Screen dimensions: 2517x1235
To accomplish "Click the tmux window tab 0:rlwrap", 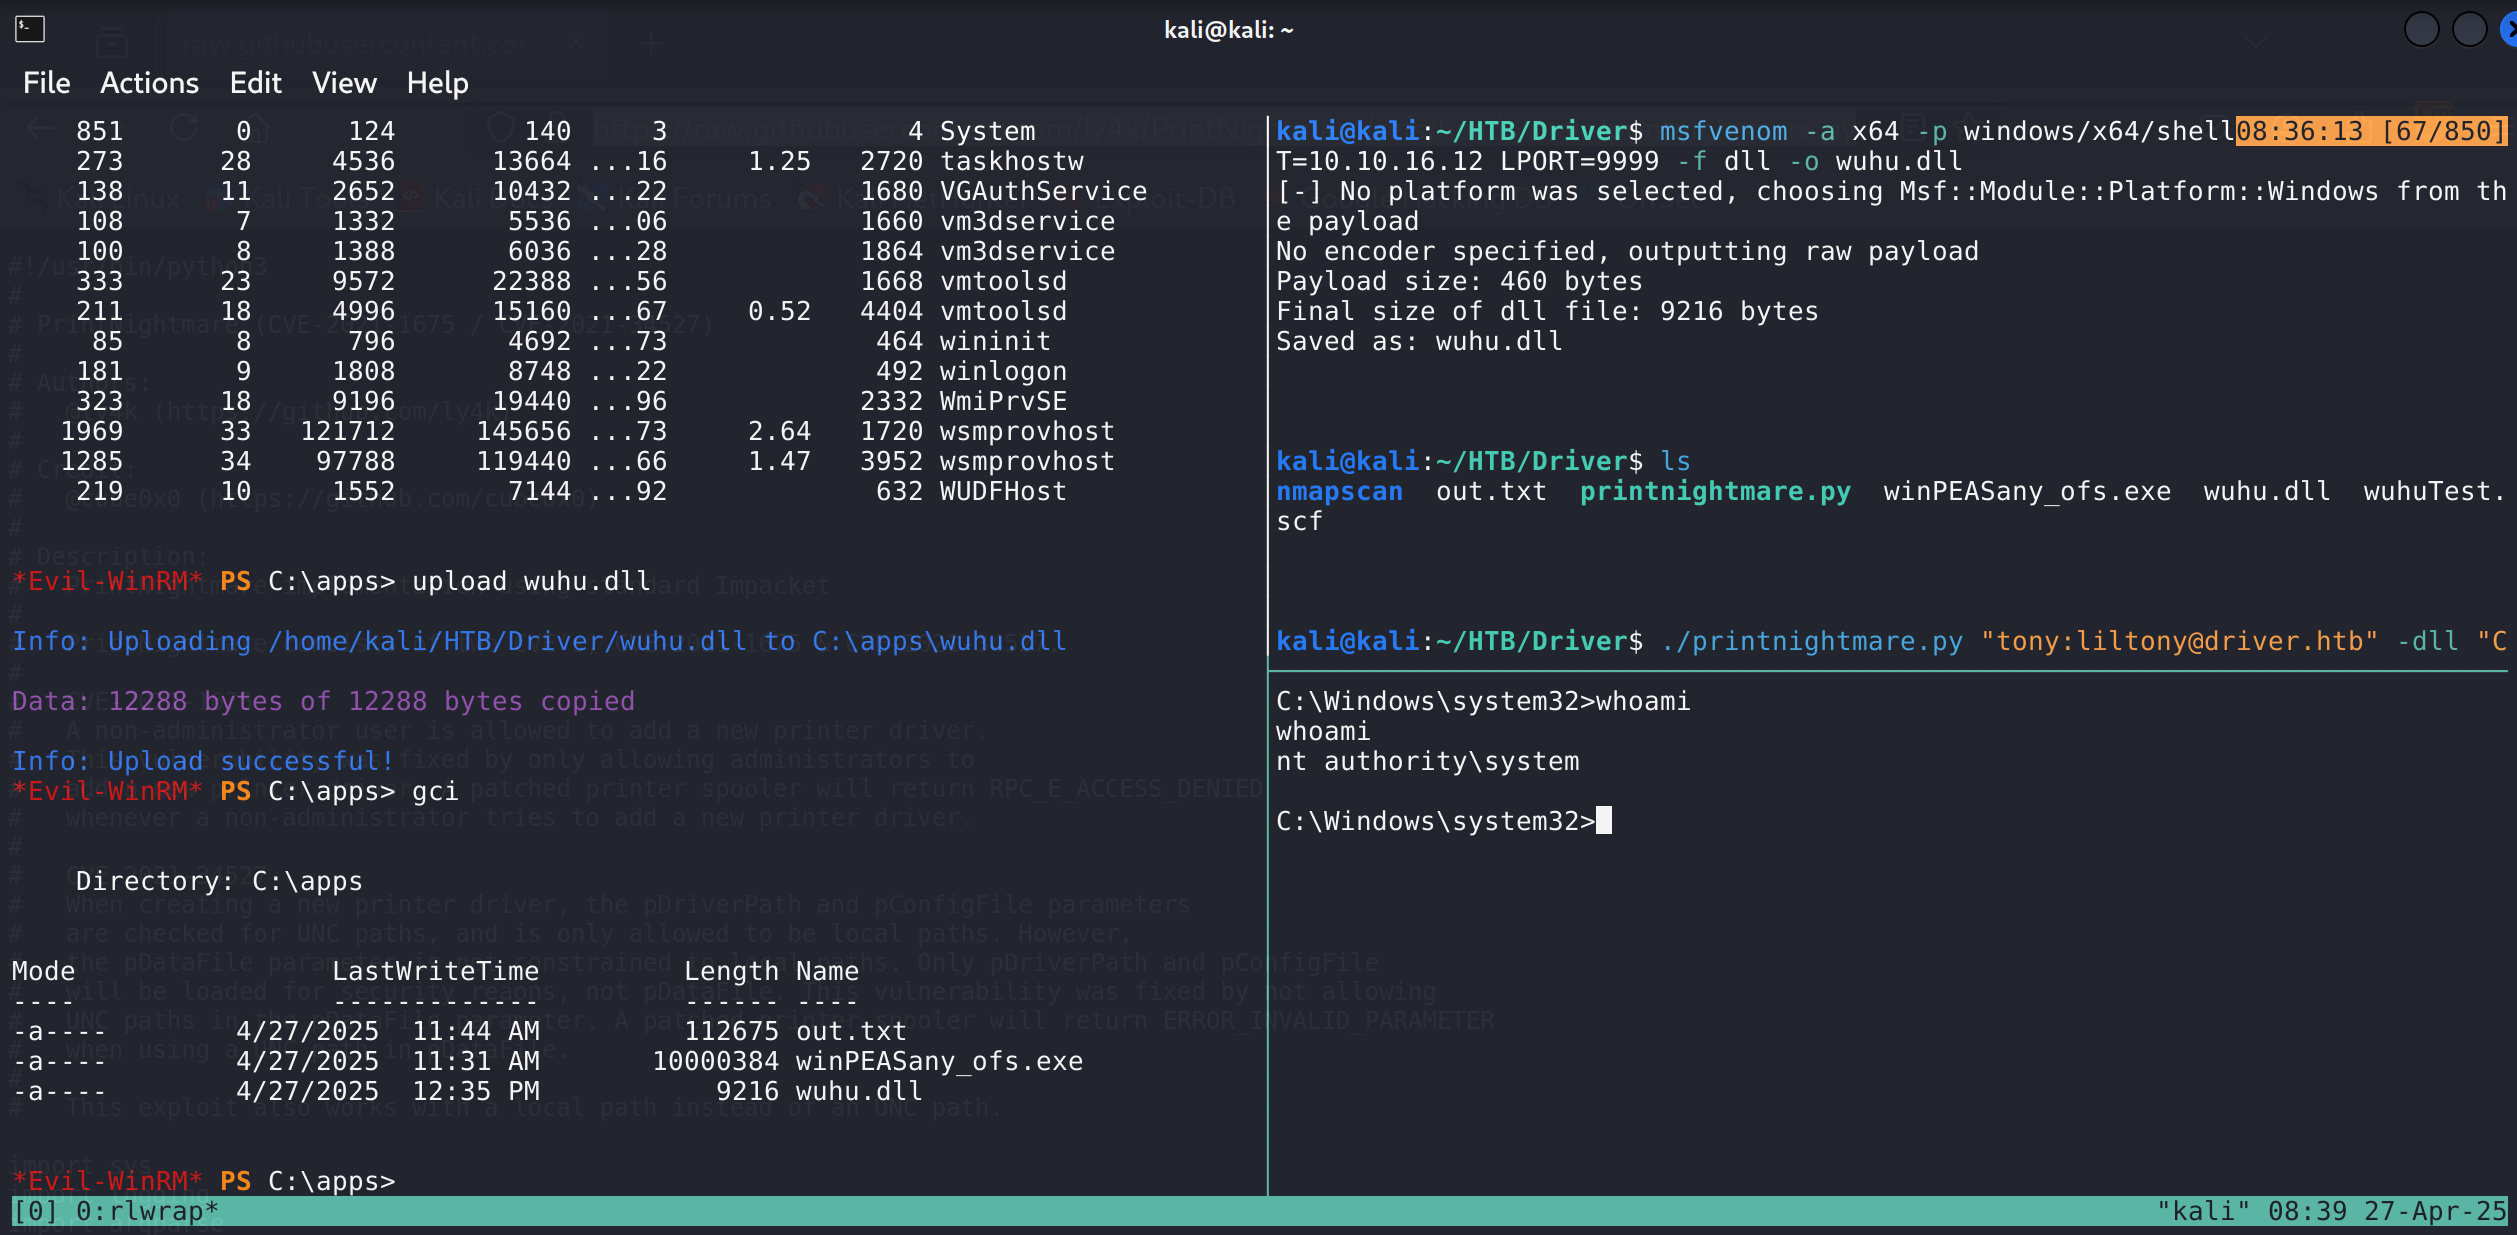I will coord(146,1211).
